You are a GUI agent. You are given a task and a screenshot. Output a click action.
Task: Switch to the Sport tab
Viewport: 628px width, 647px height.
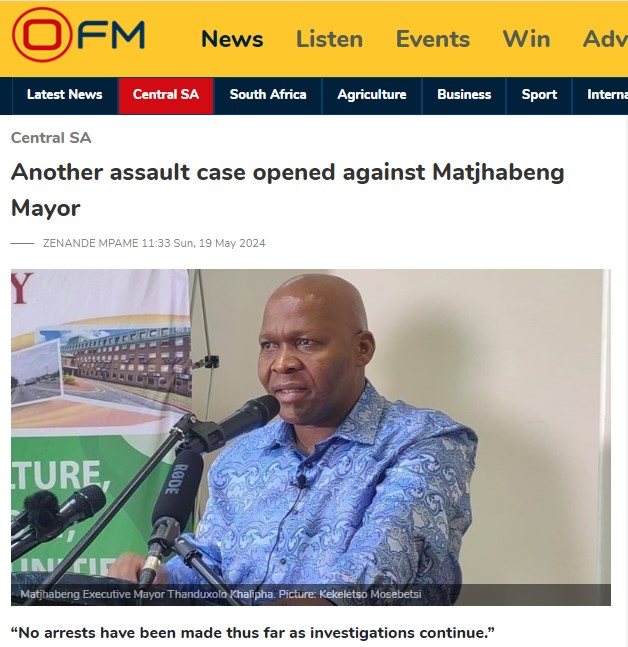[539, 95]
